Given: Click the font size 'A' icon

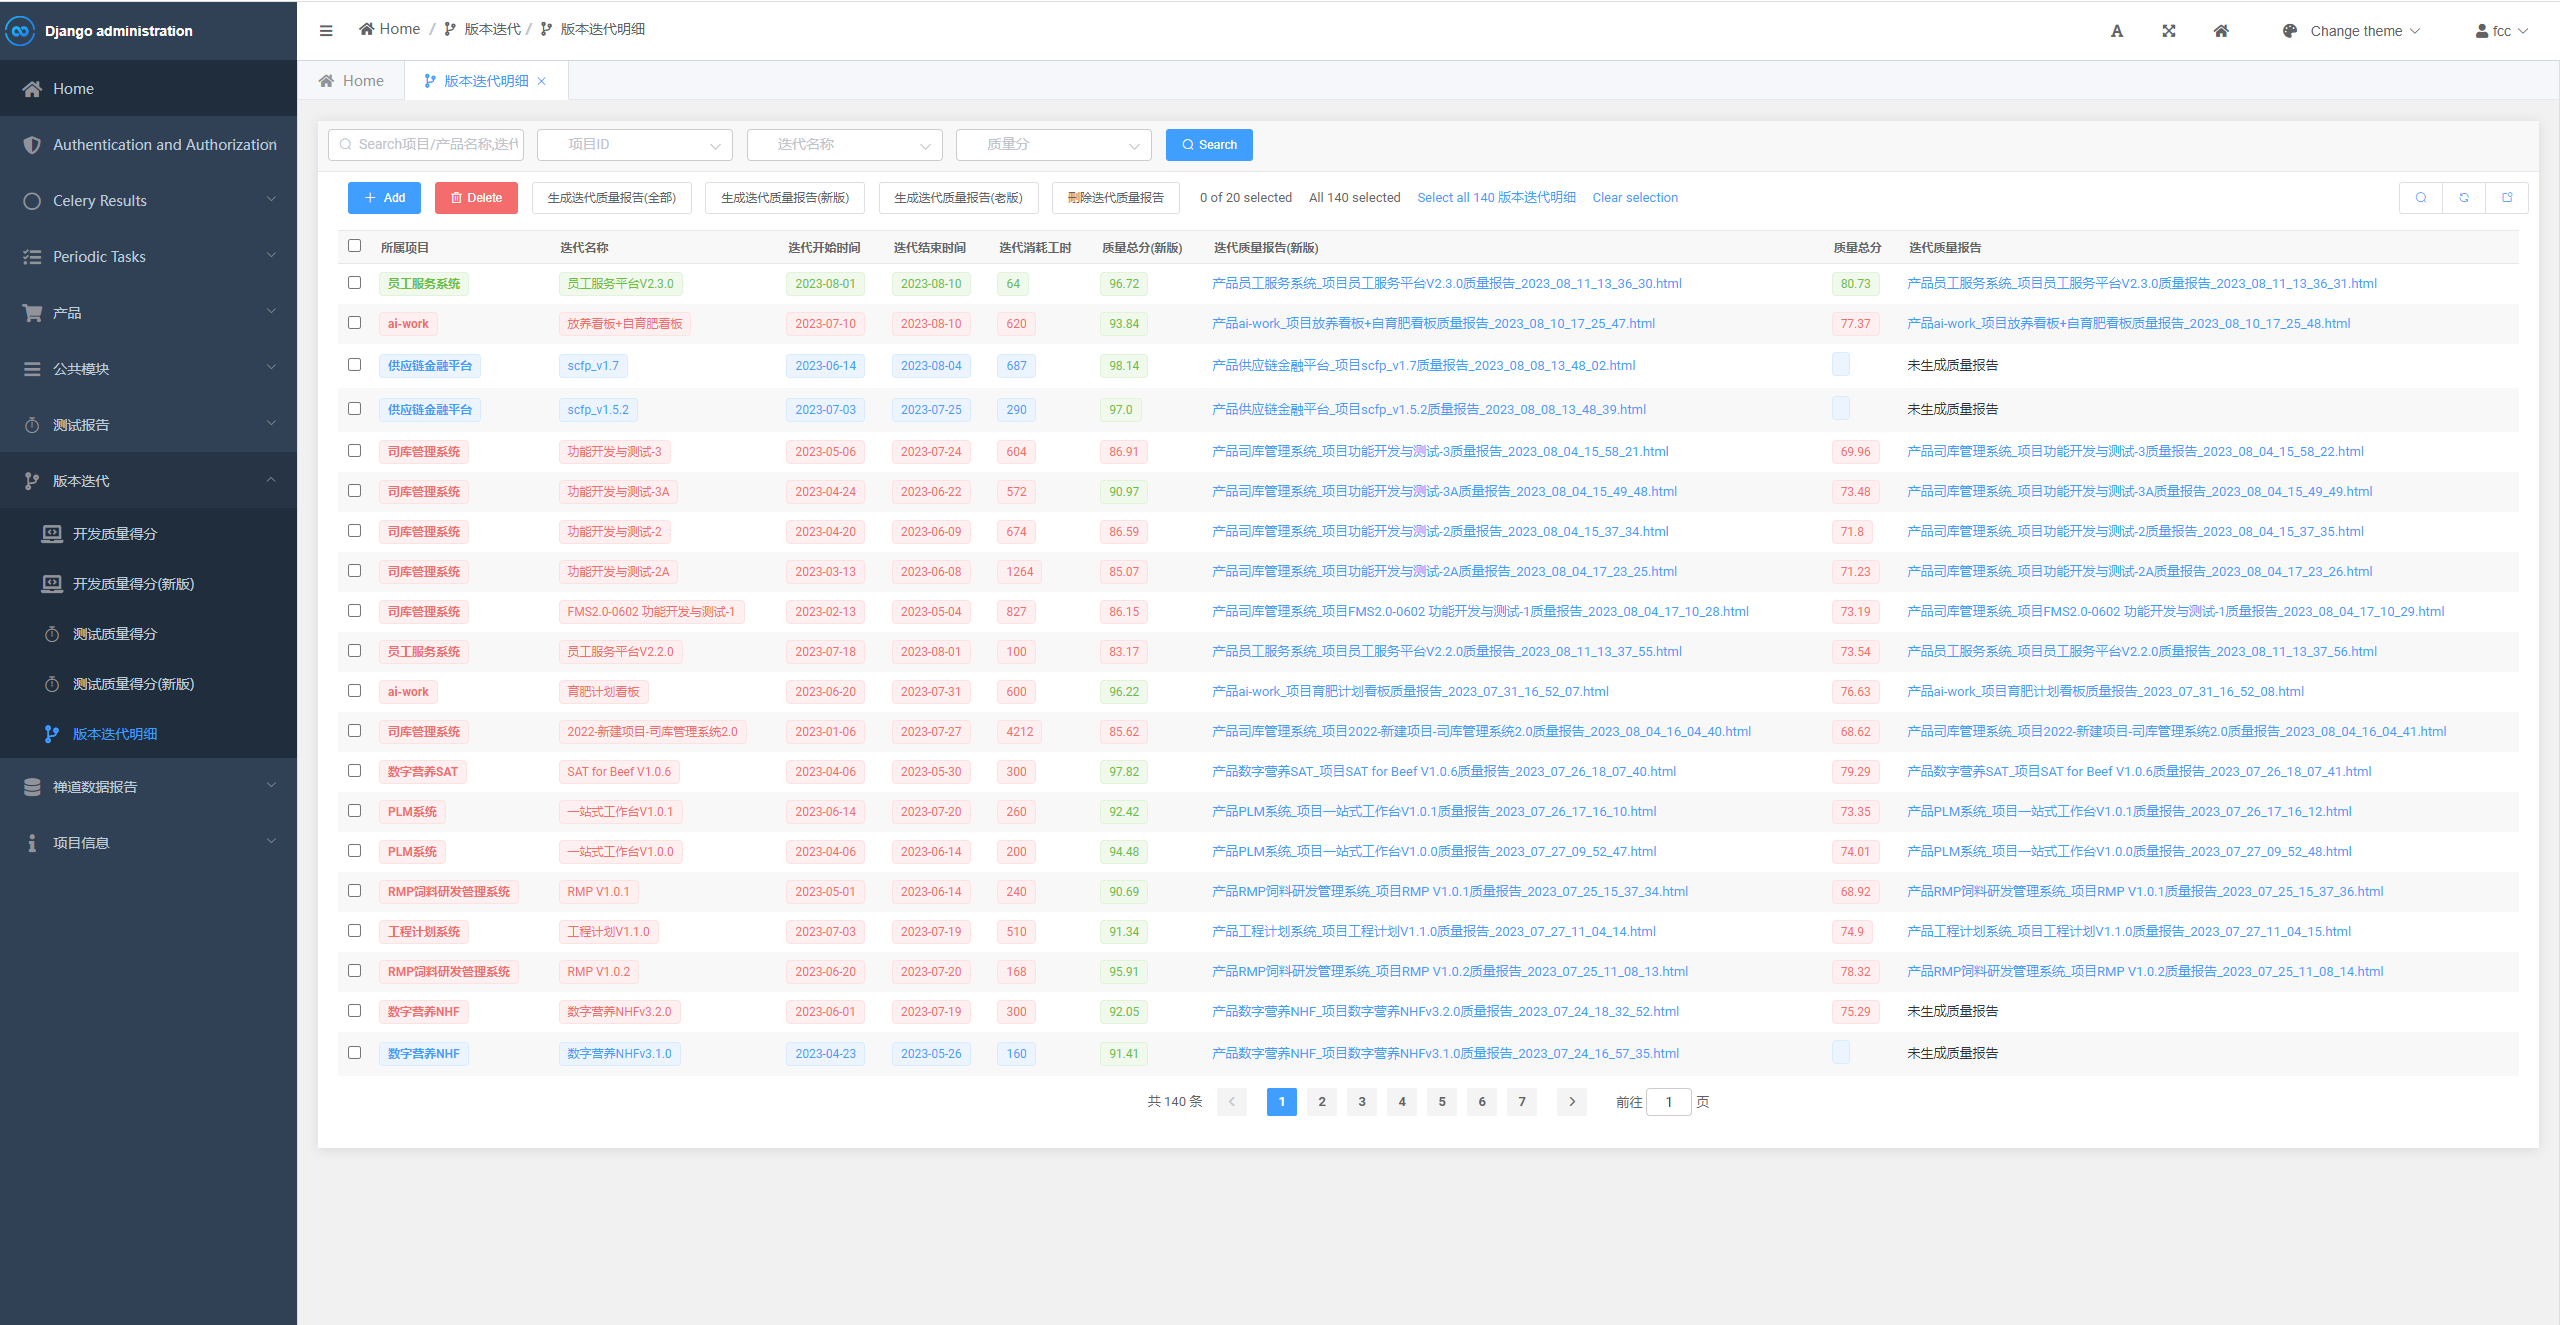Looking at the screenshot, I should tap(2117, 31).
